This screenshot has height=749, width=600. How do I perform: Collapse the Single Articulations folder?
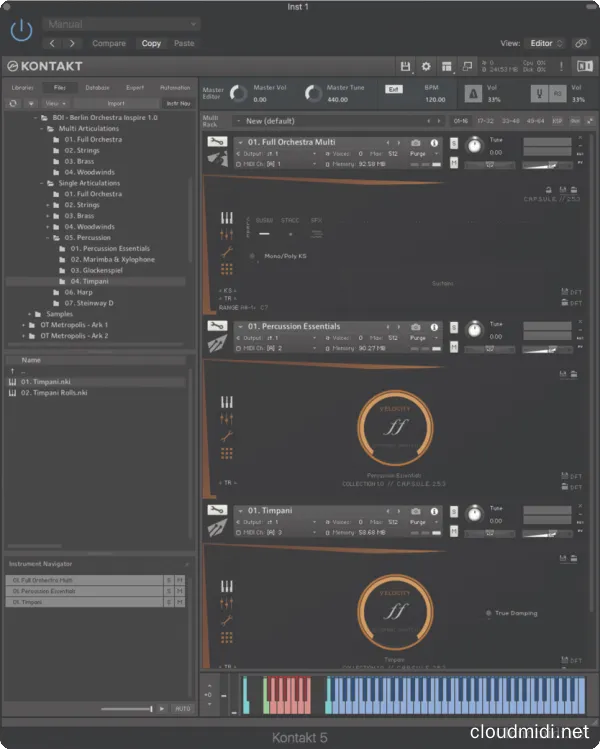point(42,183)
